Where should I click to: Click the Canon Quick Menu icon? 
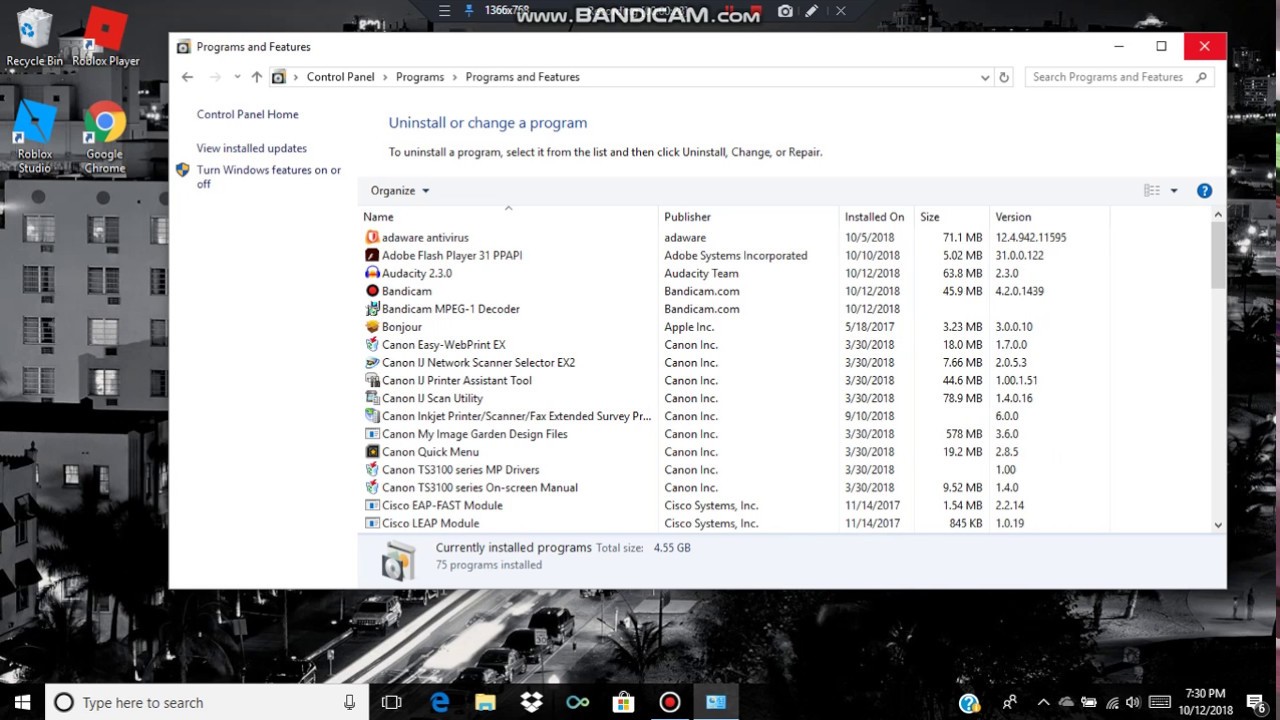[x=372, y=452]
